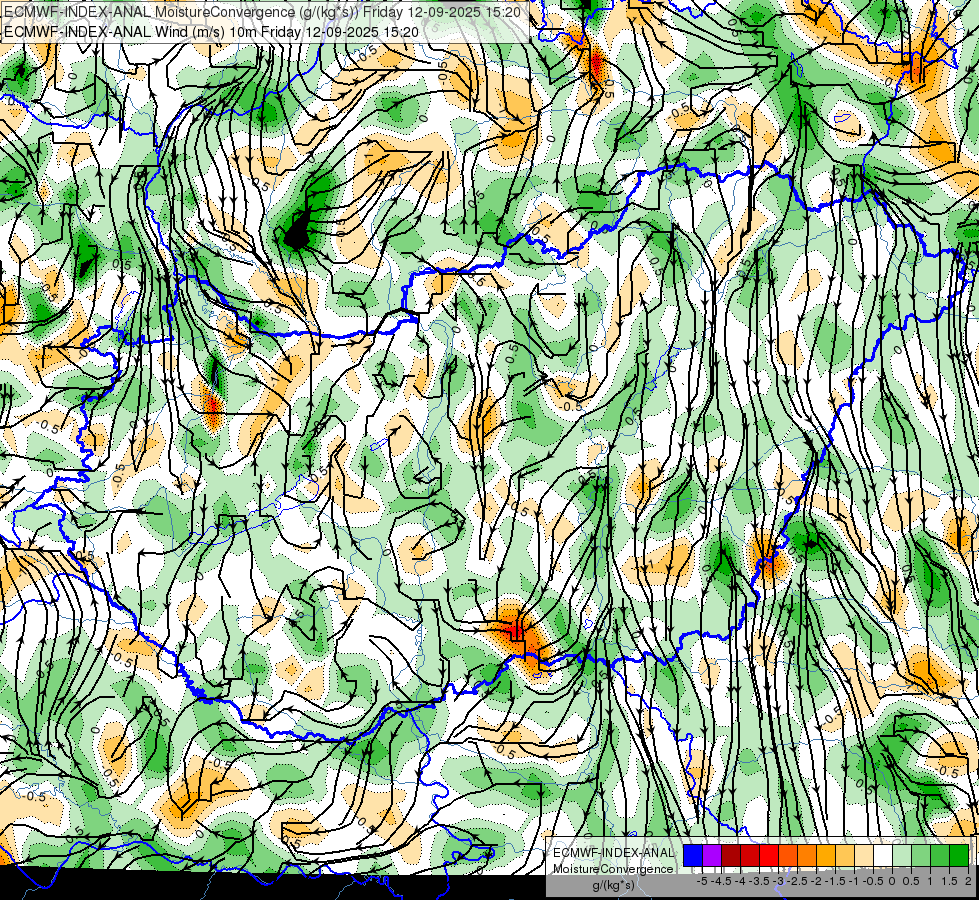Click the -2.5 tick label in legend
The width and height of the screenshot is (979, 900).
point(797,881)
